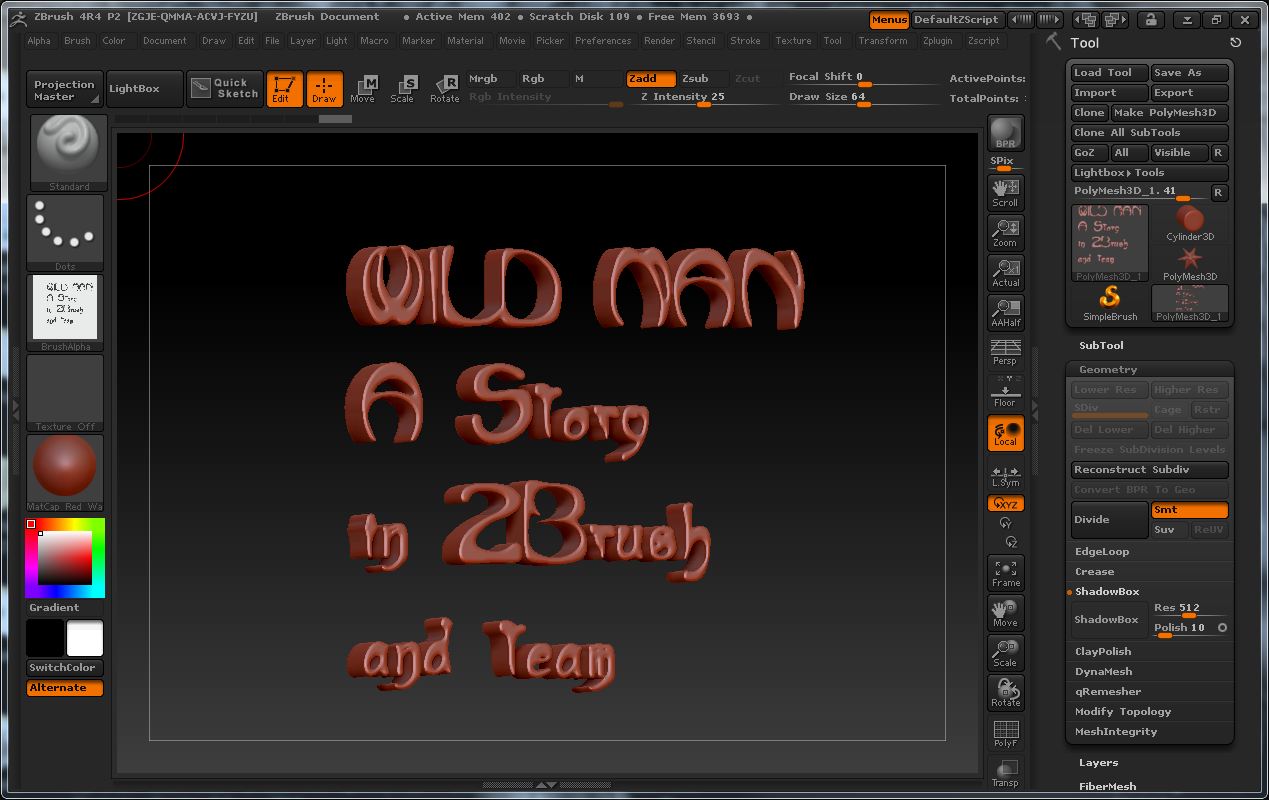The width and height of the screenshot is (1269, 800).
Task: Expand the qRemesher section
Action: (1108, 692)
